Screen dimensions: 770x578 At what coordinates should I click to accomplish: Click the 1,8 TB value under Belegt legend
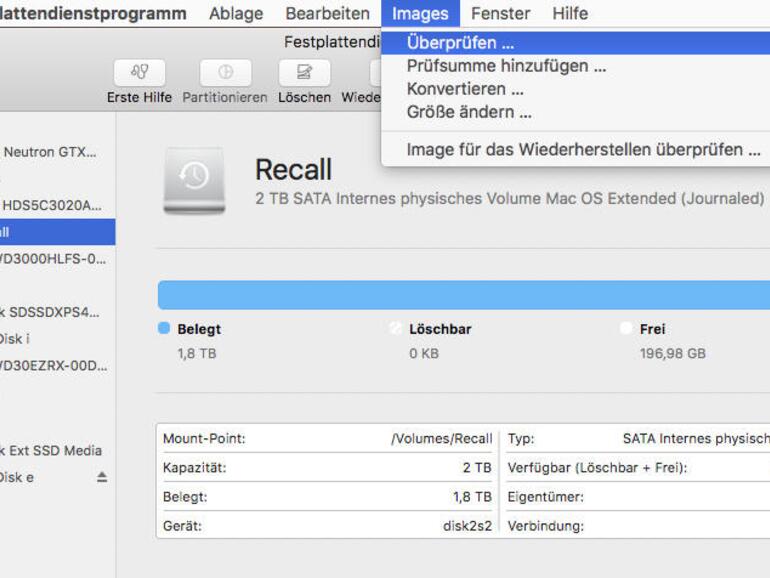(197, 354)
